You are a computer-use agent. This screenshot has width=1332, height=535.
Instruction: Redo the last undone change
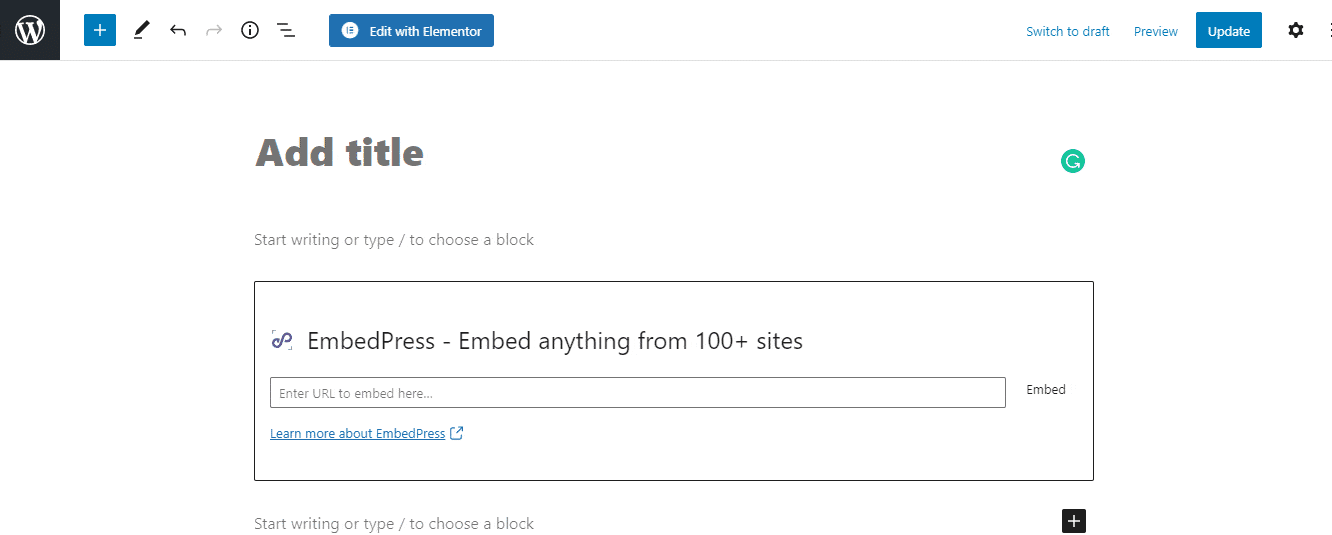click(x=214, y=30)
